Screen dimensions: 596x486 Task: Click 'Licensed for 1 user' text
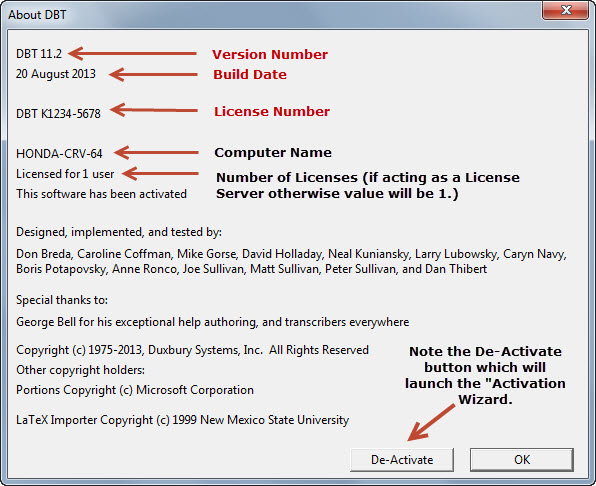[x=65, y=174]
